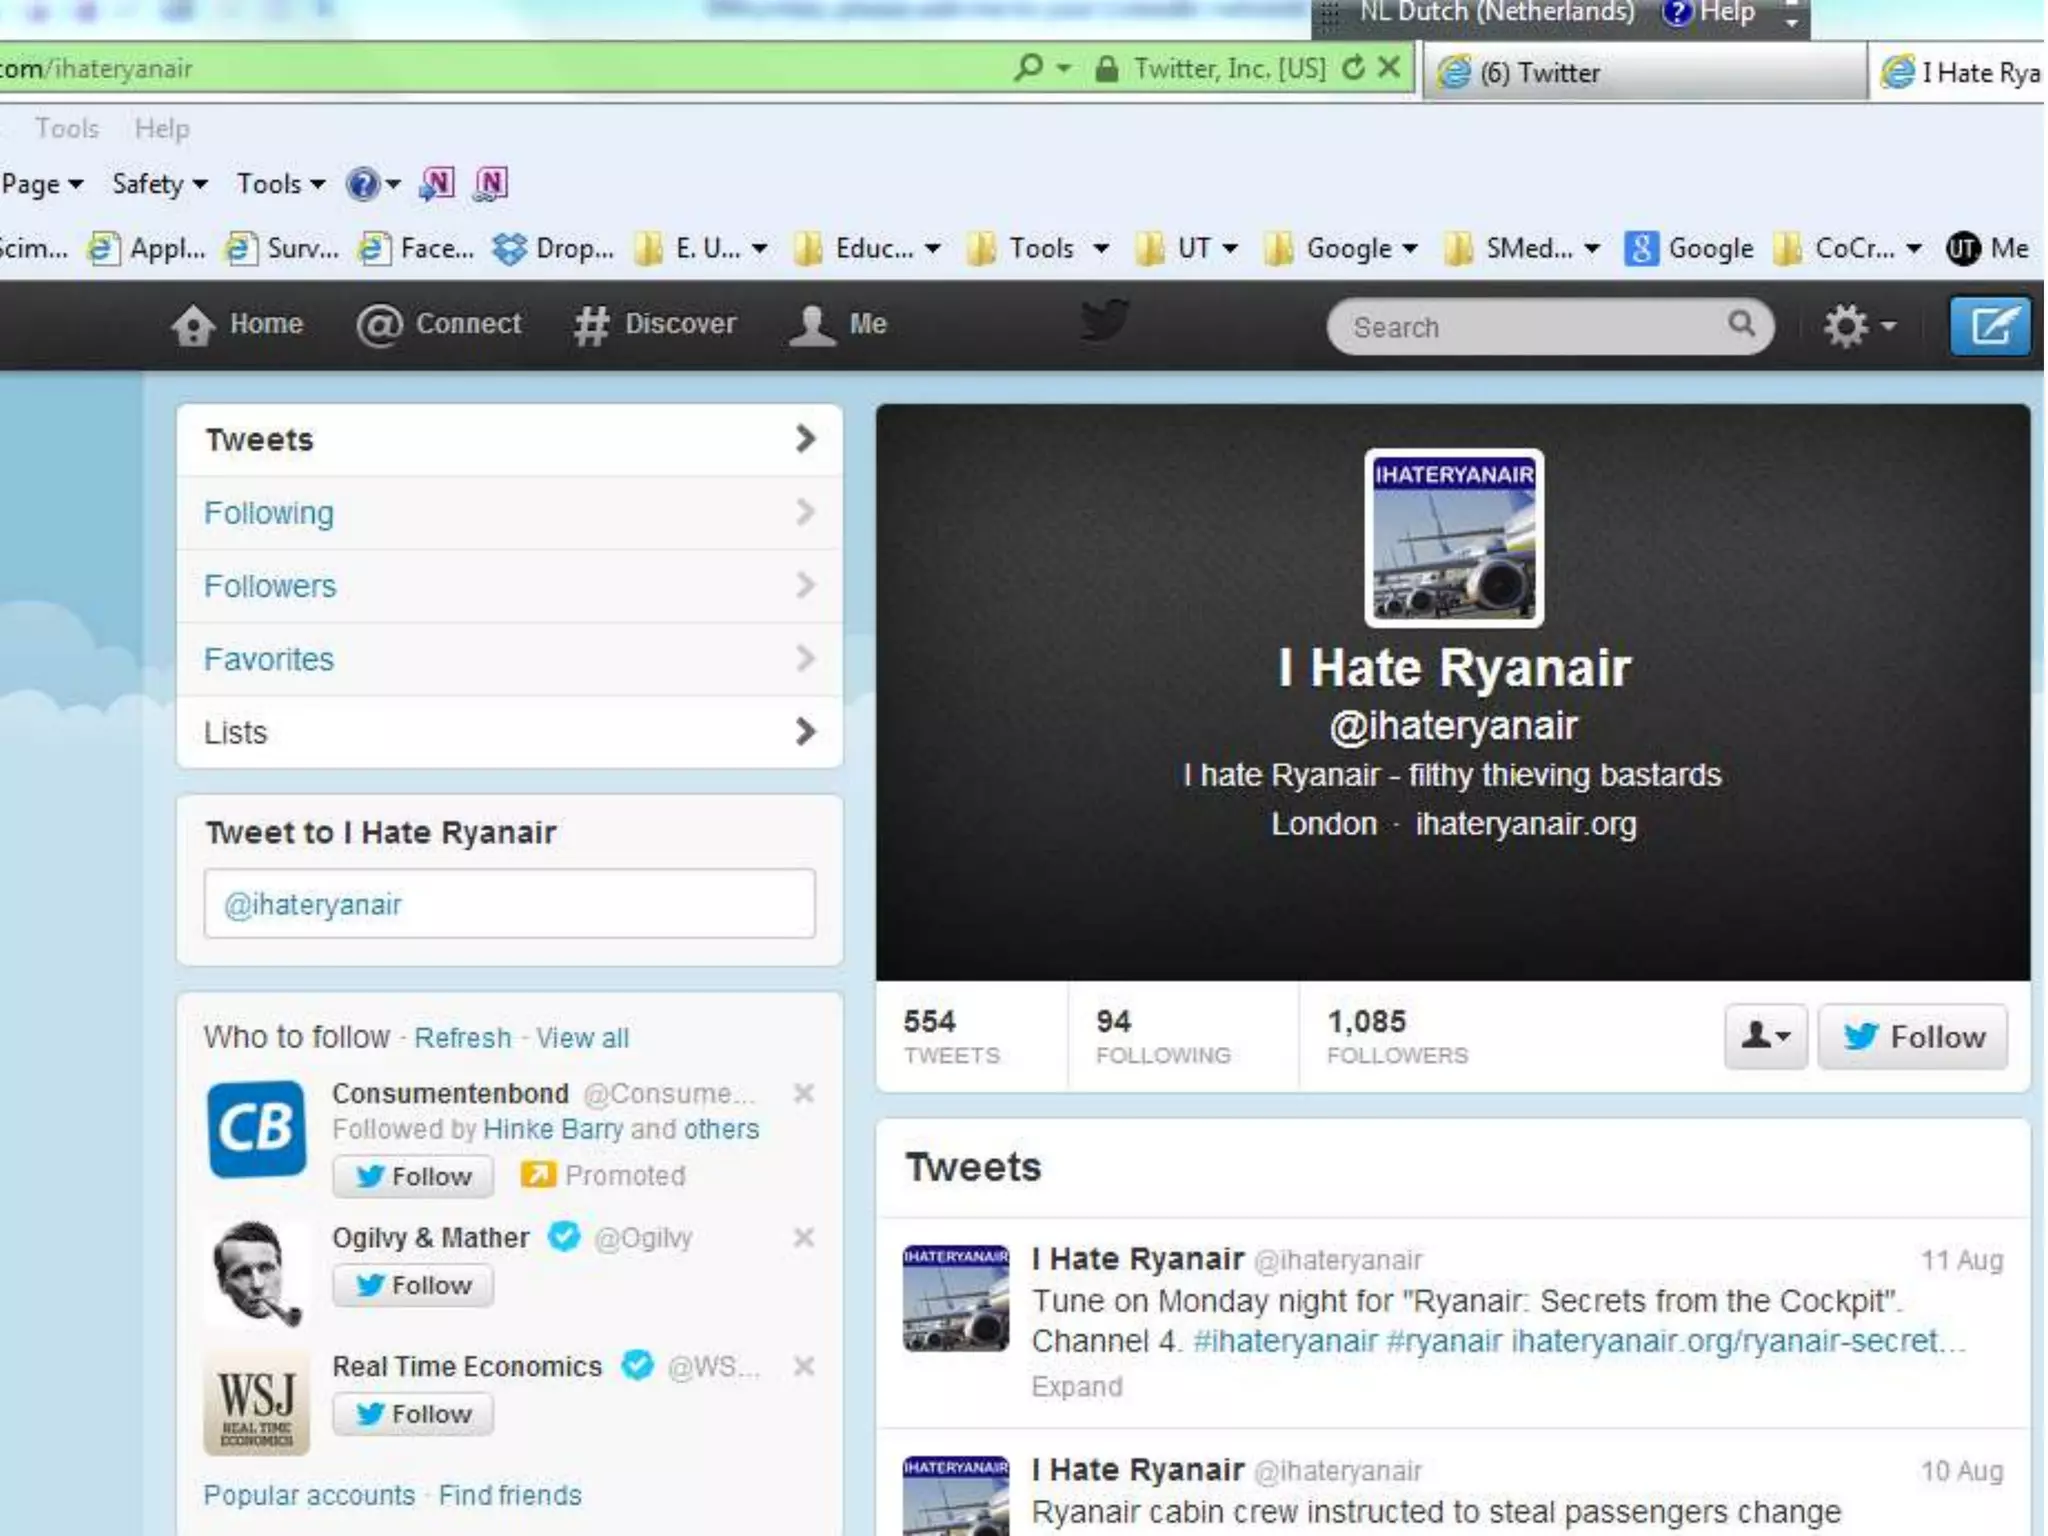Click the compose new tweet icon

(x=1990, y=325)
